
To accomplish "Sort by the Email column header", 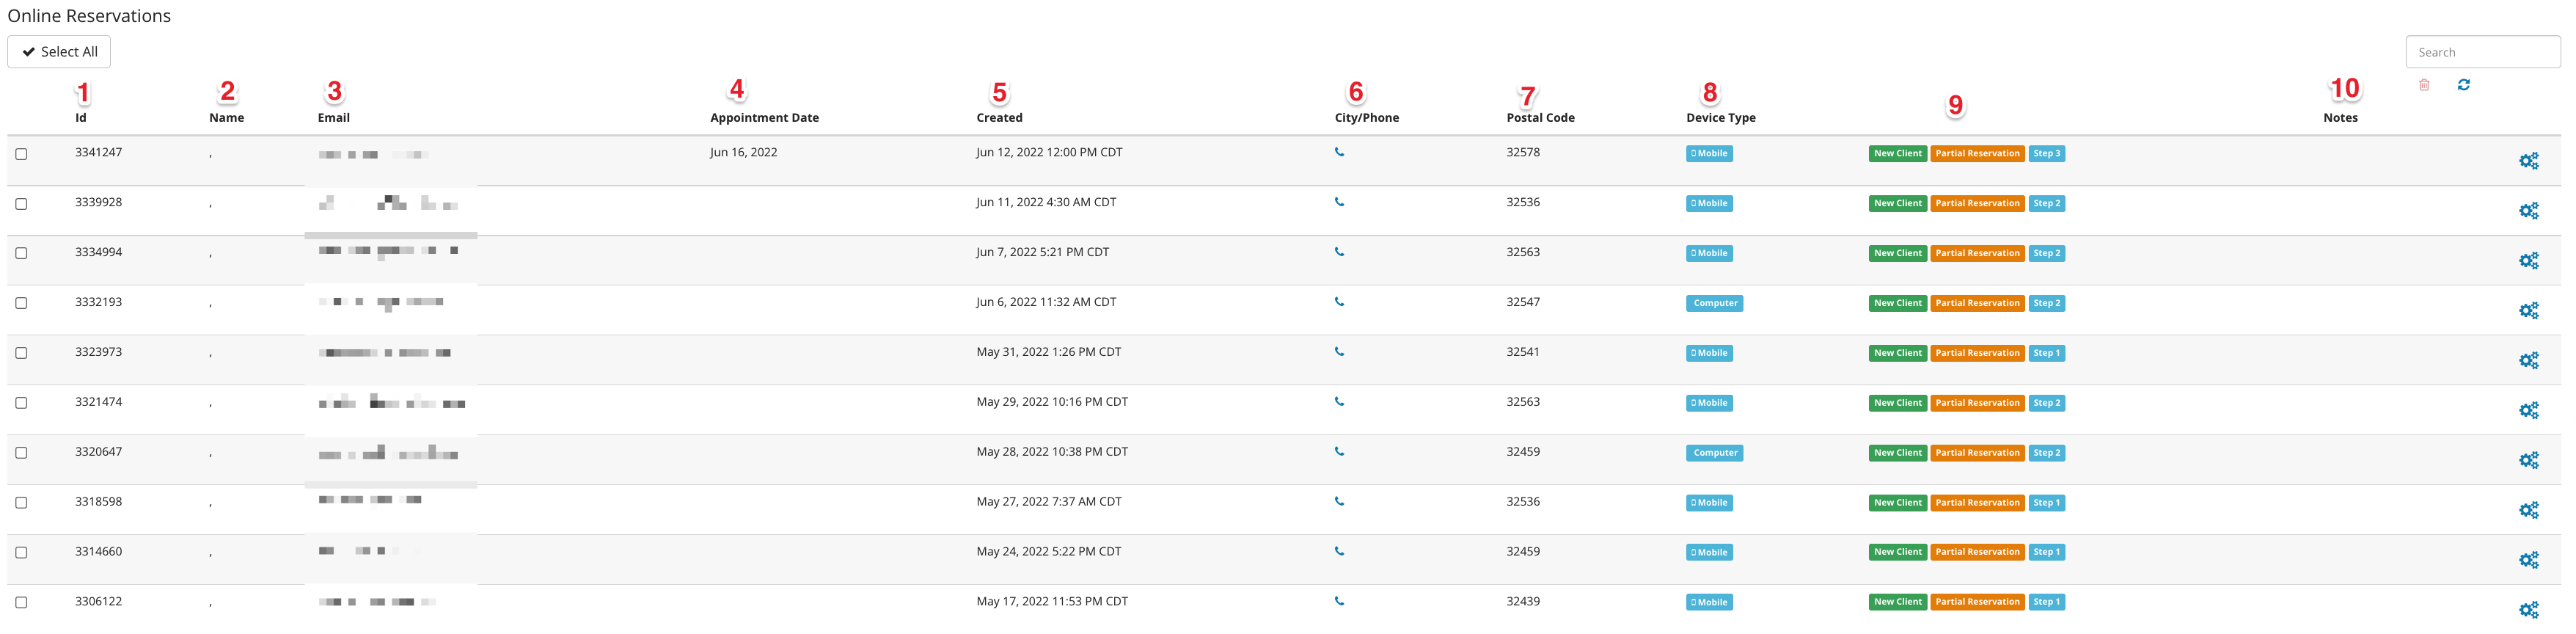I will pyautogui.click(x=334, y=118).
